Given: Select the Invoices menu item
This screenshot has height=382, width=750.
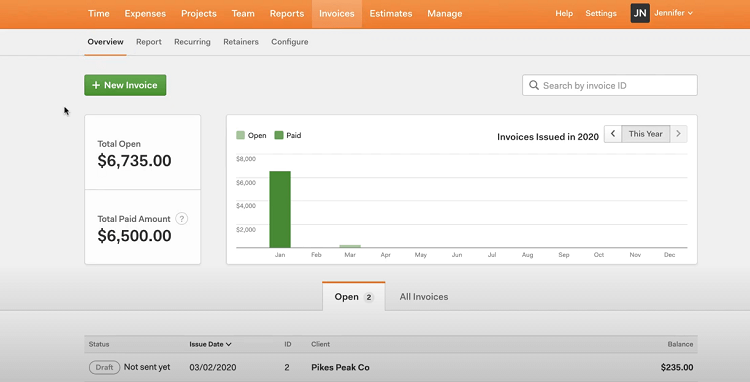Looking at the screenshot, I should [x=337, y=13].
